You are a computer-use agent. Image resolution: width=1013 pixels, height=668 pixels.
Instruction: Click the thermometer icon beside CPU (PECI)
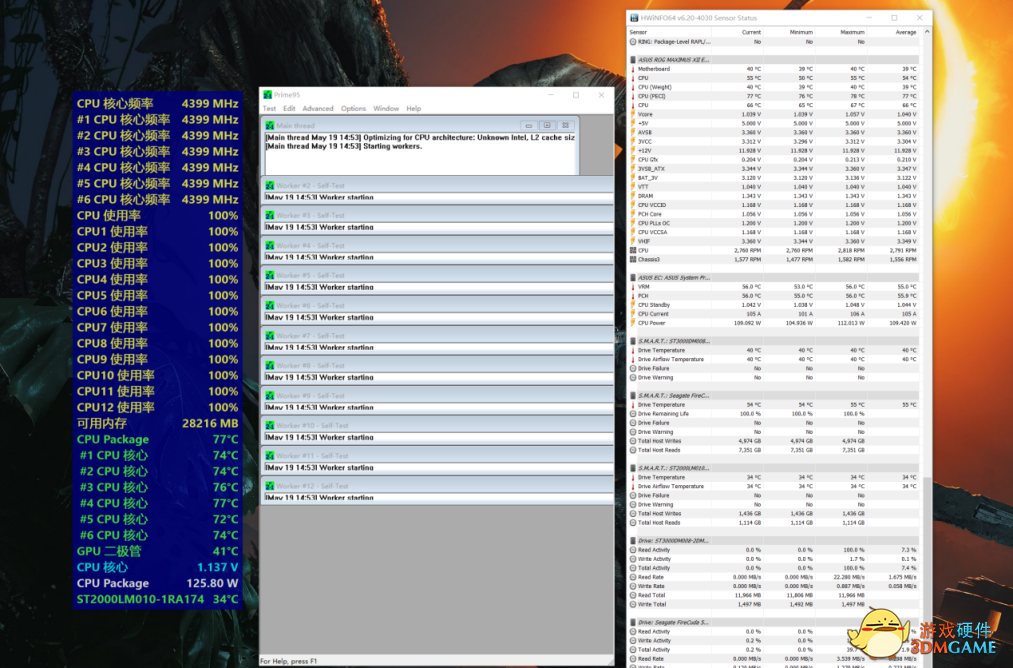point(633,96)
